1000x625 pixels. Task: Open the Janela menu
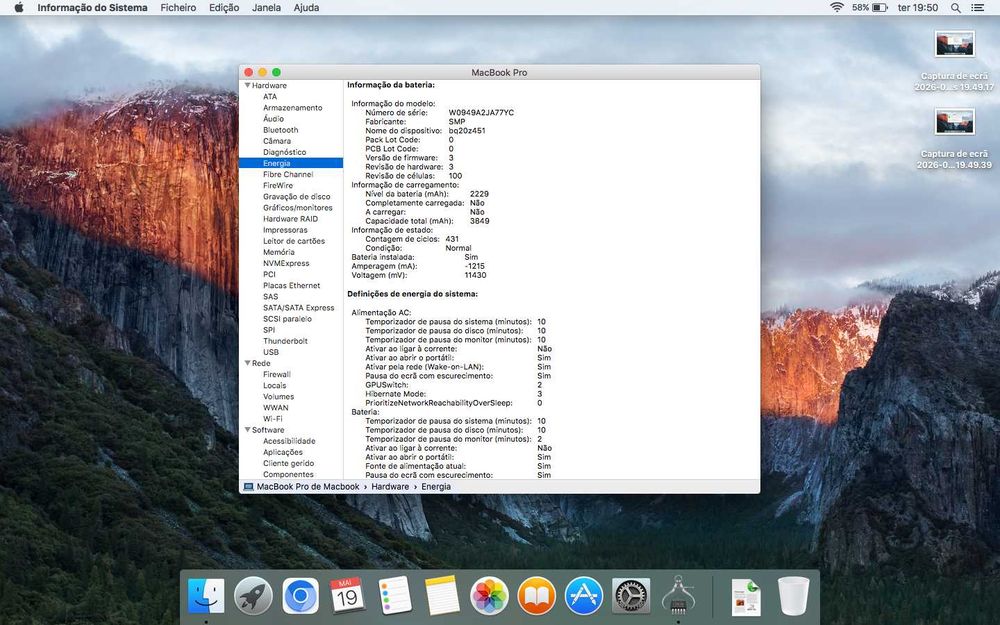coord(266,8)
